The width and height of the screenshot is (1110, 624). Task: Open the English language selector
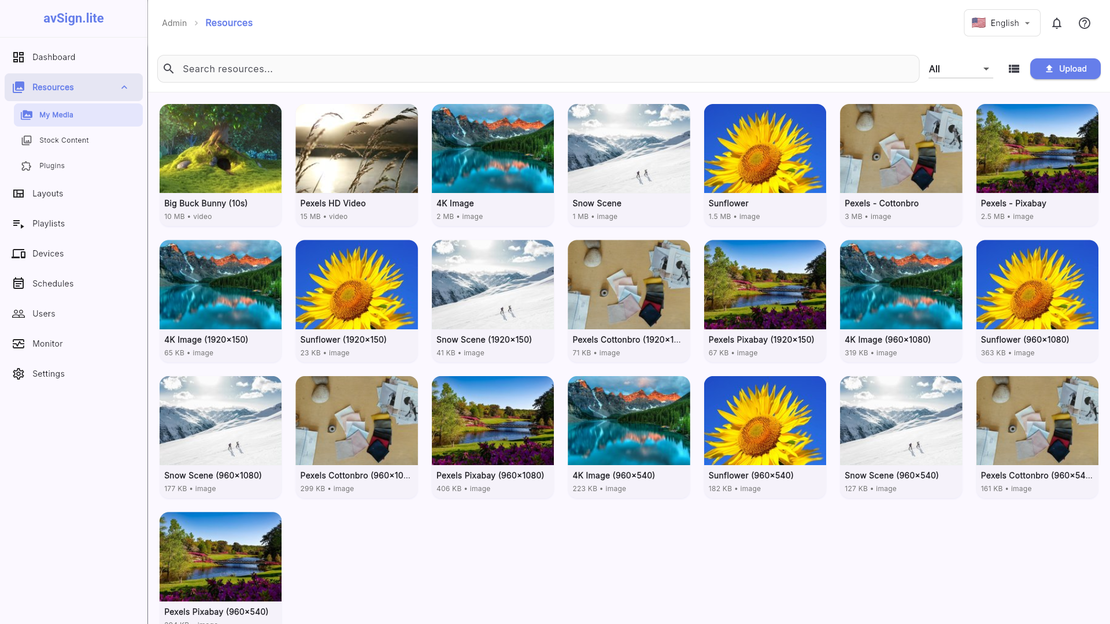point(1001,22)
